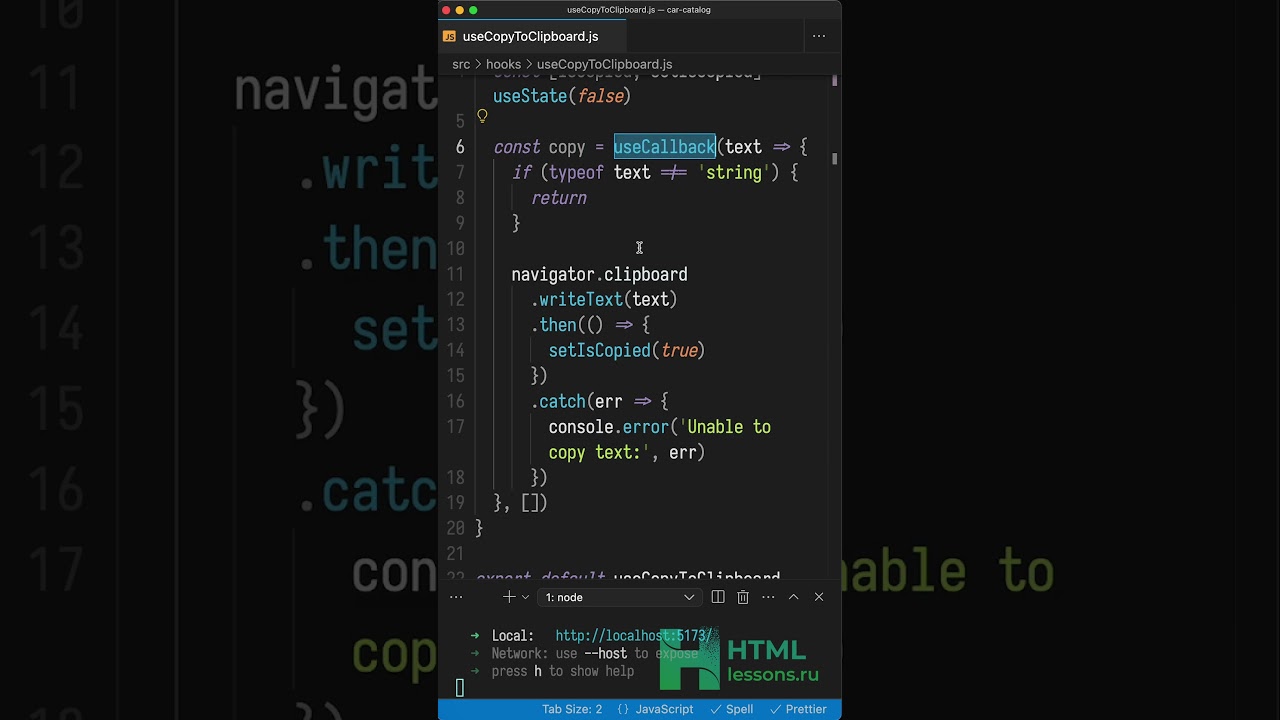Viewport: 1280px width, 720px height.
Task: Close the terminal panel with X icon
Action: (819, 597)
